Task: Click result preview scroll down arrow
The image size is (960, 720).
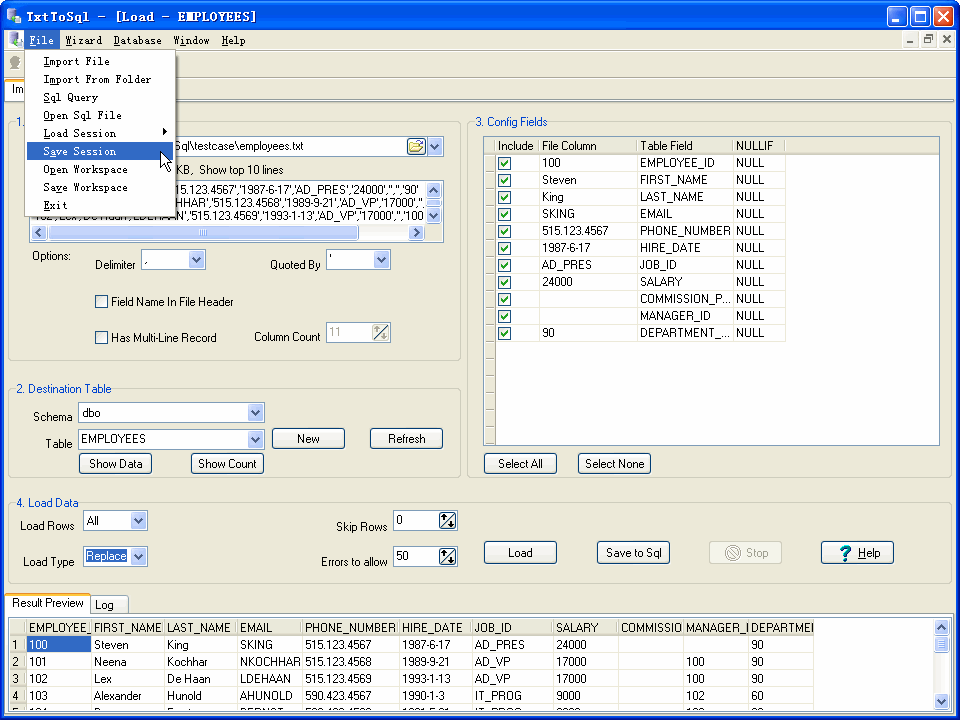Action: [x=942, y=702]
